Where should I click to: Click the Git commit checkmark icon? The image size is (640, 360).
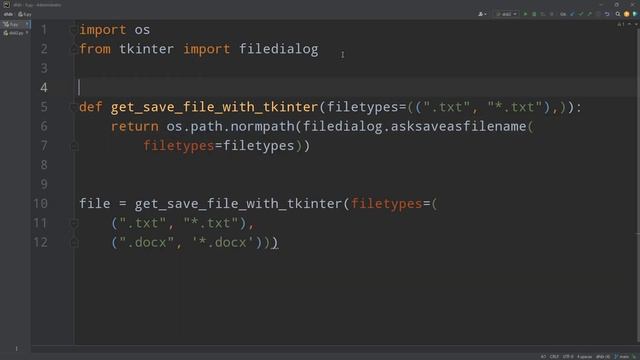click(x=580, y=14)
